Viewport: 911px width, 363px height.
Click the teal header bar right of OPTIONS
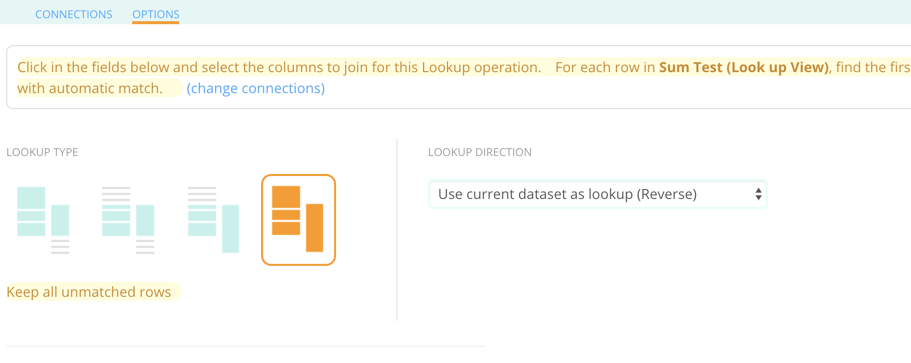tap(545, 12)
